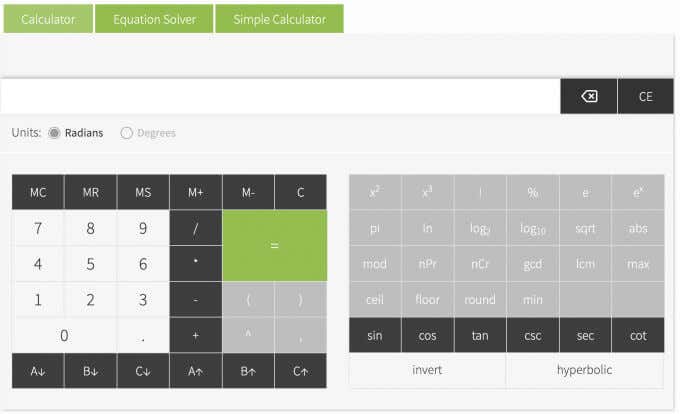
Task: Click the CE clear entry button
Action: 645,96
